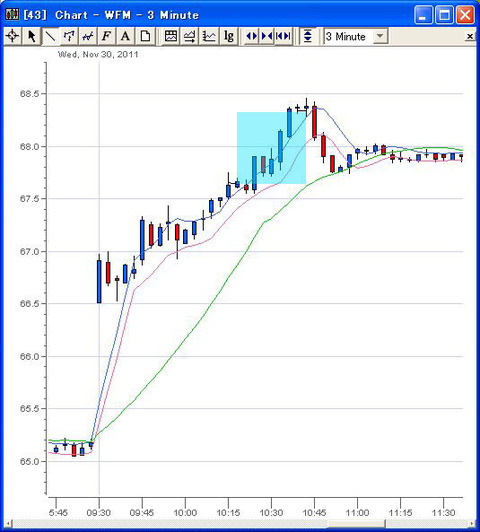
Task: Click the 10:45 time axis label
Action: 314,512
